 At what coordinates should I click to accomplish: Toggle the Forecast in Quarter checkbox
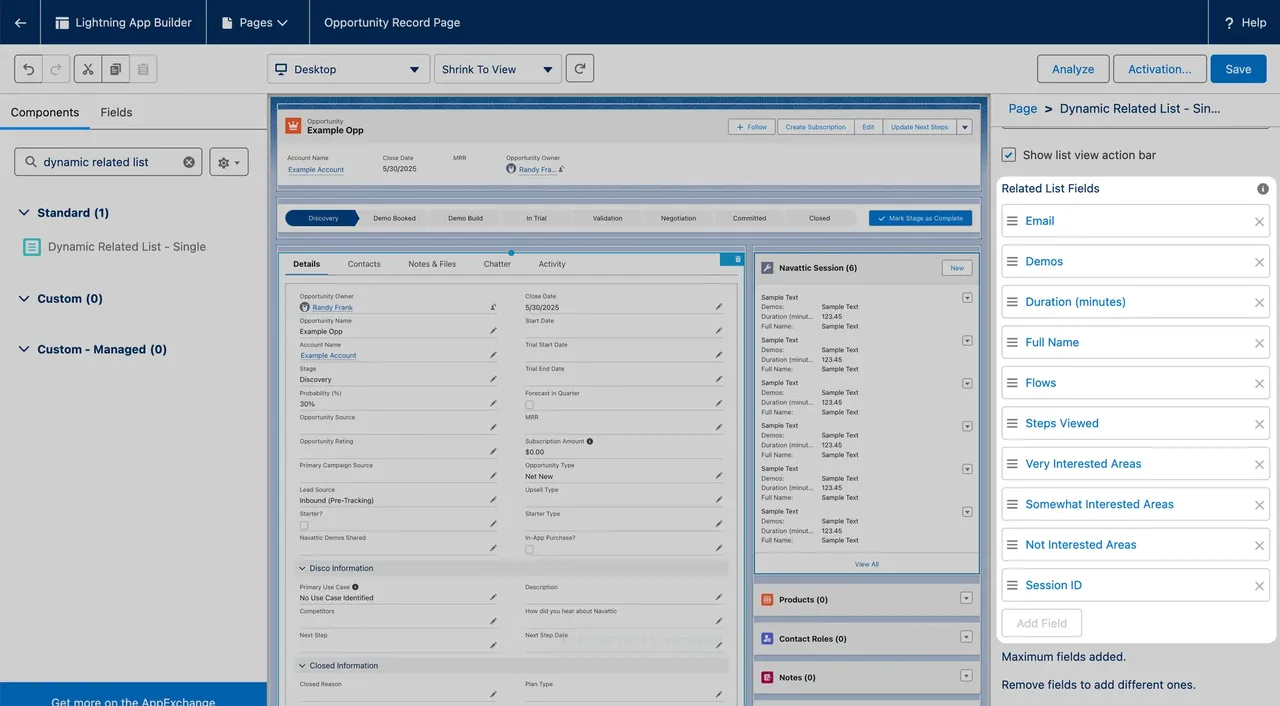pos(529,405)
